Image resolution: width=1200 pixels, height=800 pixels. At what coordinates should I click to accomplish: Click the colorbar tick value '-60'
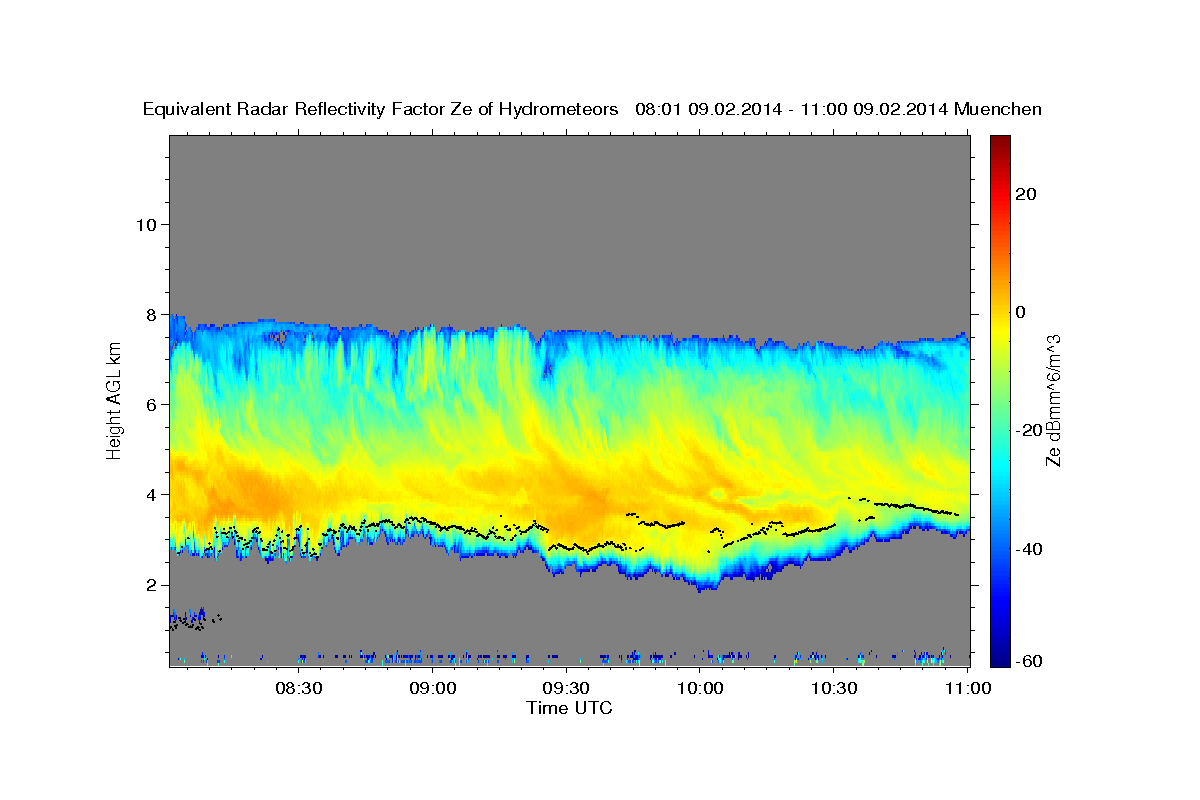1028,662
